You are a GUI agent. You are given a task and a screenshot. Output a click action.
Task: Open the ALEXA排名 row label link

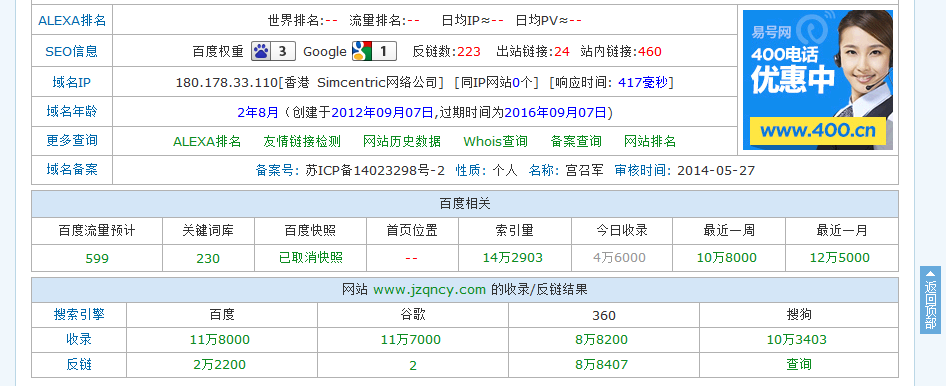[x=72, y=21]
